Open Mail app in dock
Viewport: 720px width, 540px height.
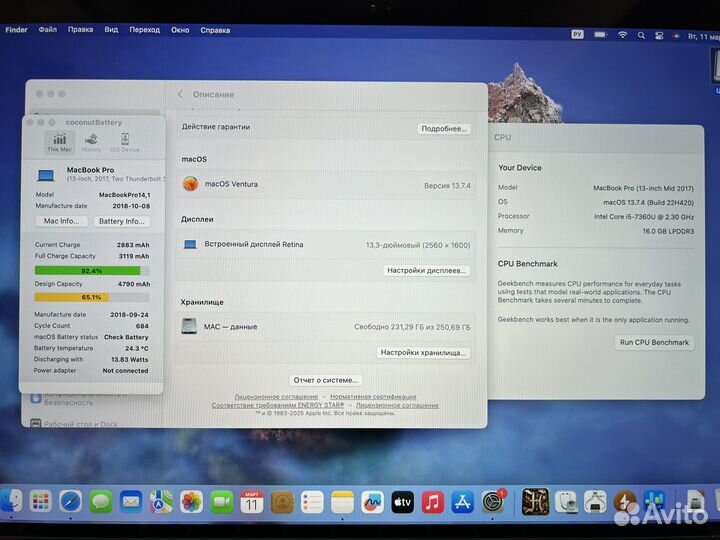coord(131,502)
